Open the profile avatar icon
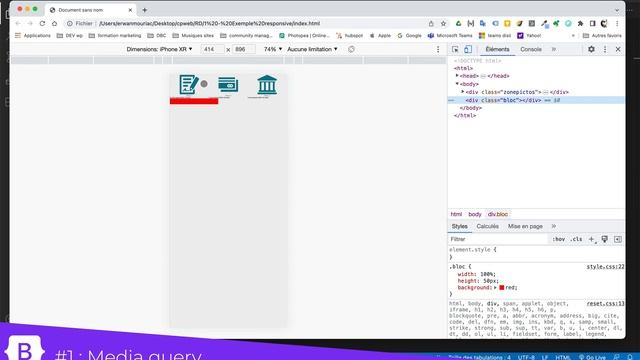Screen dimensions: 640x360 [604, 24]
